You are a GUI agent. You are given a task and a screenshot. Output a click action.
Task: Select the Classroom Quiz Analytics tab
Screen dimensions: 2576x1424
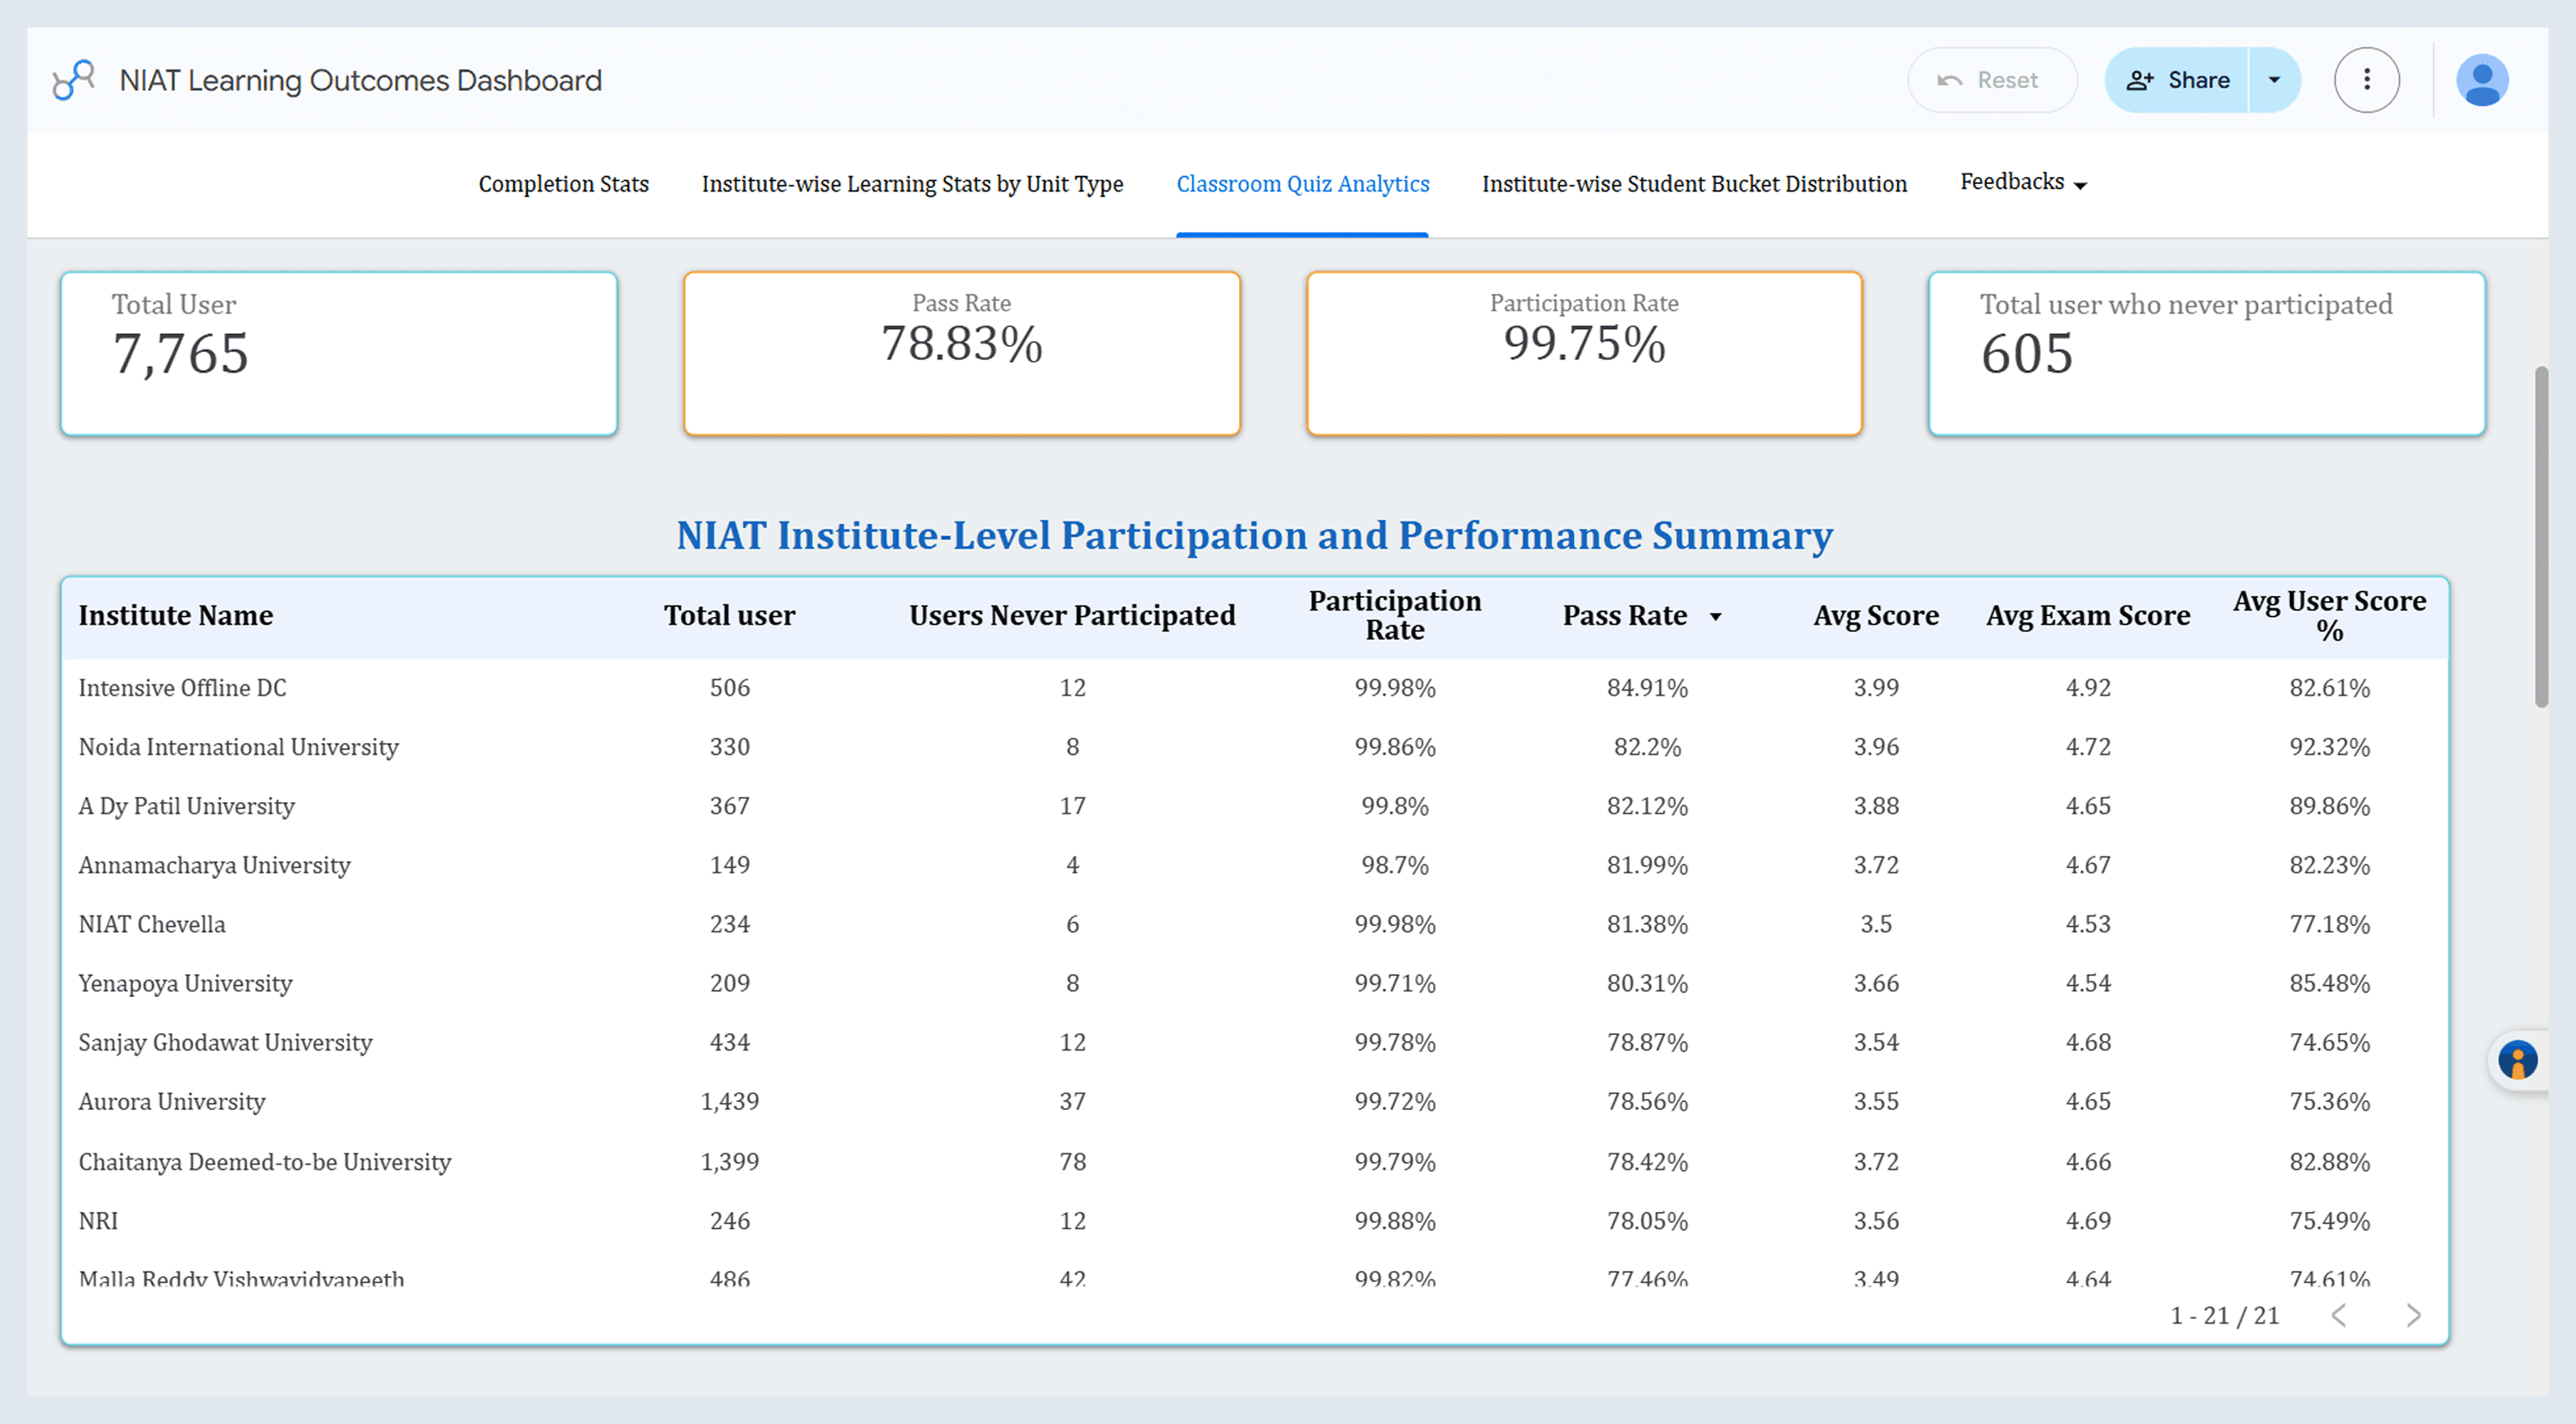point(1302,184)
